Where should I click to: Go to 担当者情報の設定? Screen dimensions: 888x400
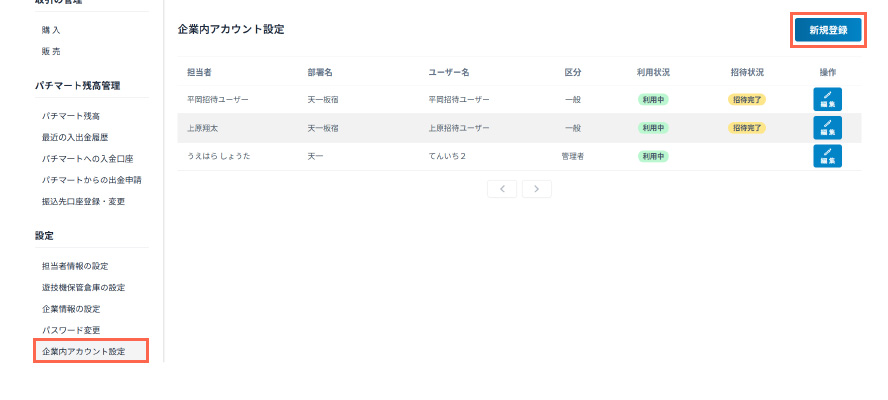(x=75, y=266)
